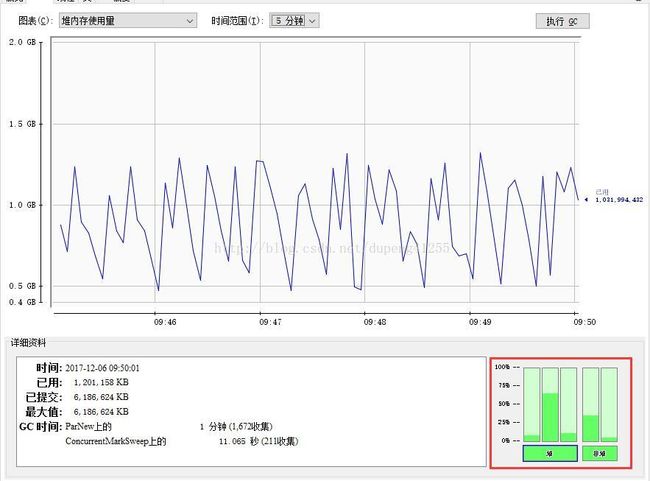Select the second heap pool bar (tallest fill)
This screenshot has width=650, height=481.
[550, 404]
